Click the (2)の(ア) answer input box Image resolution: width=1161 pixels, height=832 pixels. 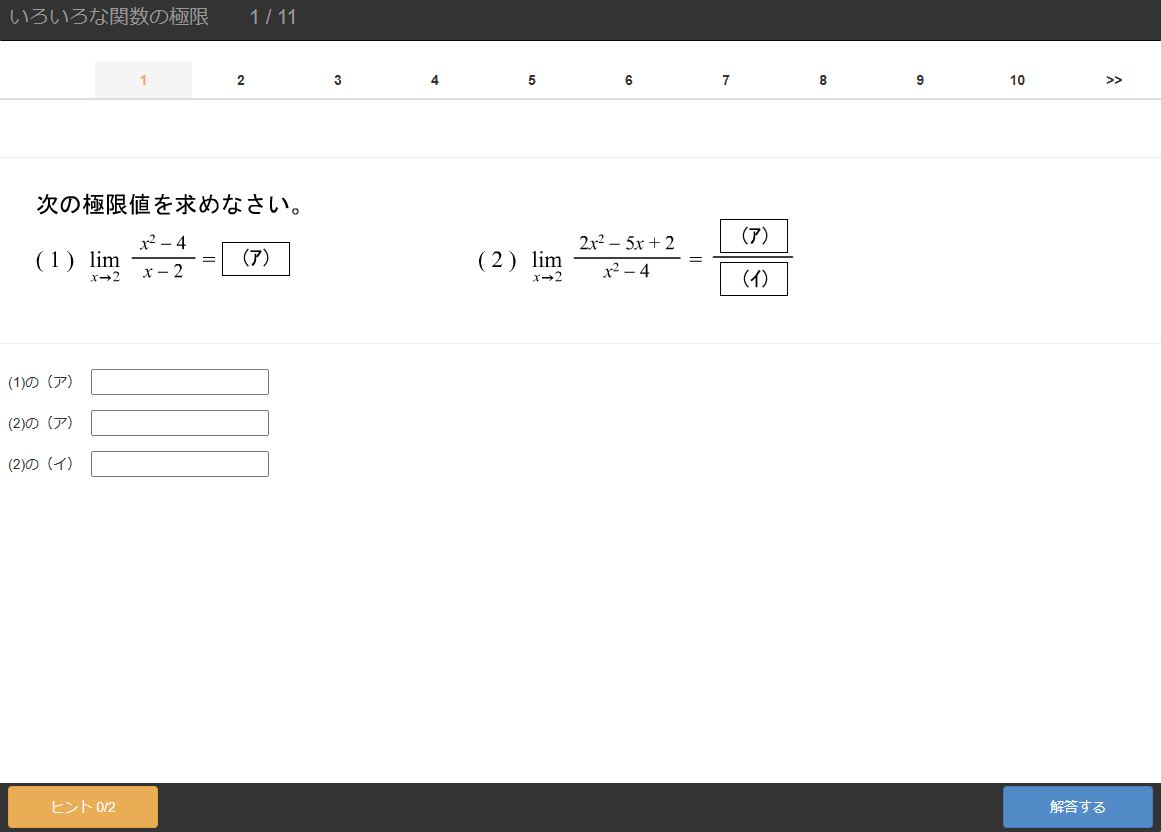click(x=180, y=423)
